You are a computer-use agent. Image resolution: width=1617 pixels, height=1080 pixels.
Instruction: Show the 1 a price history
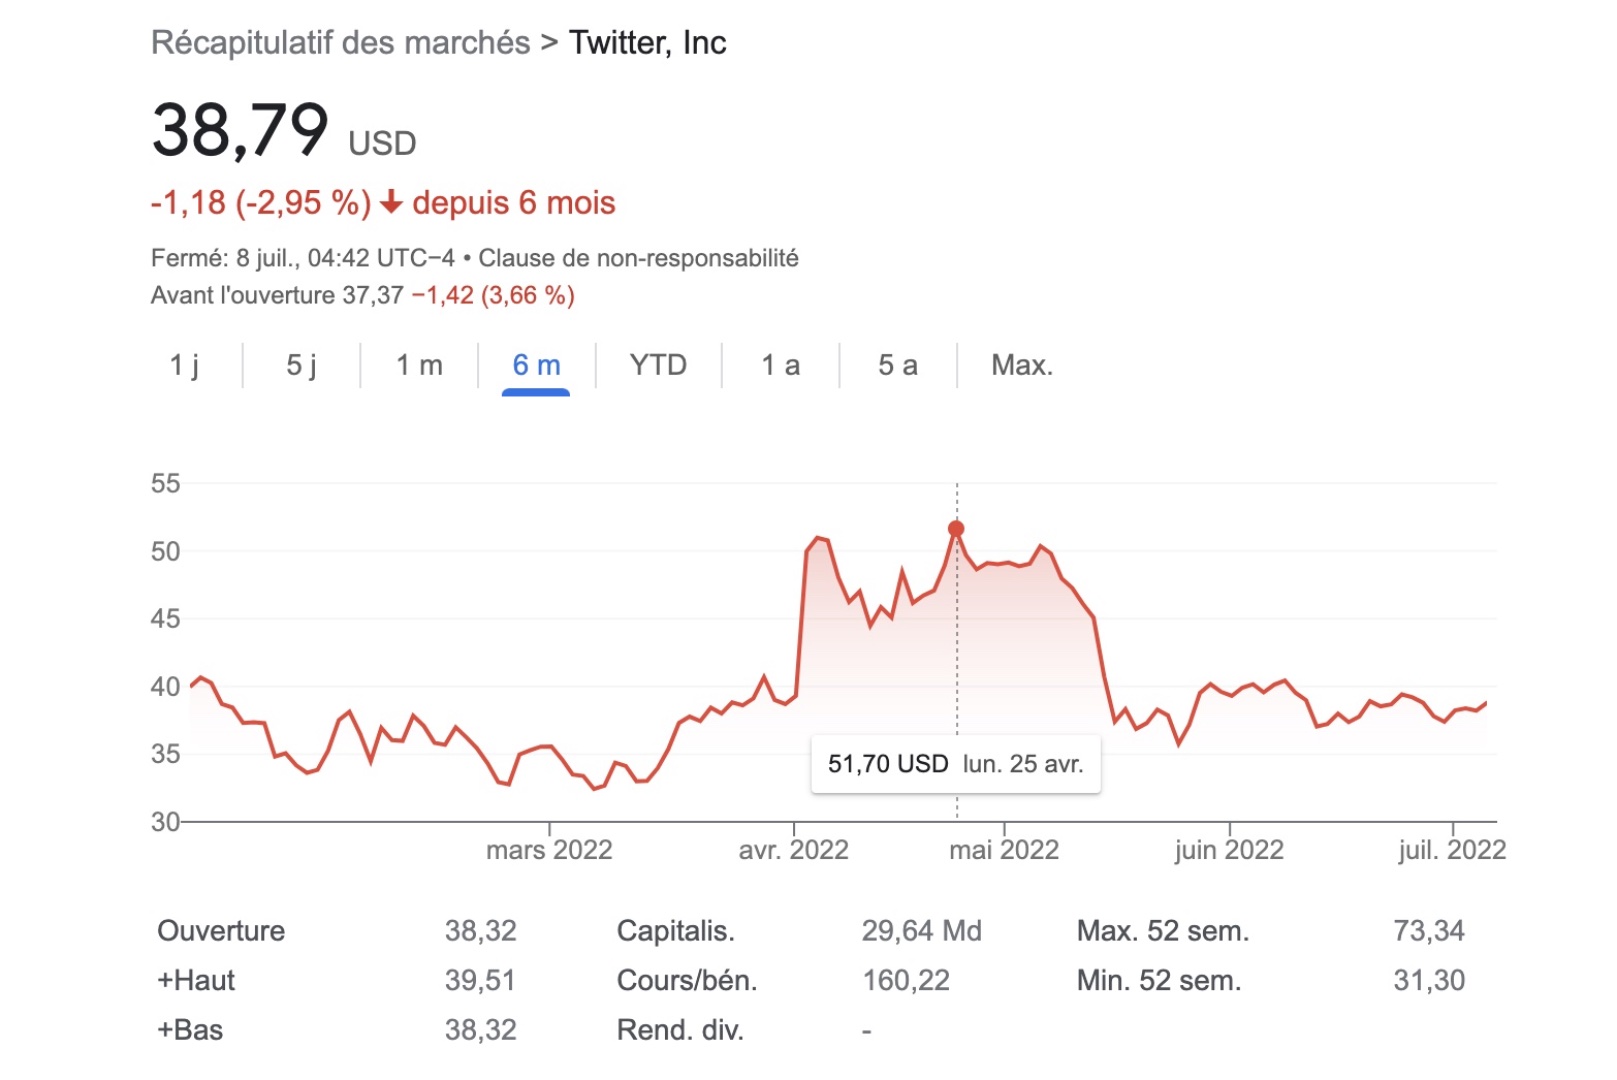click(x=780, y=366)
